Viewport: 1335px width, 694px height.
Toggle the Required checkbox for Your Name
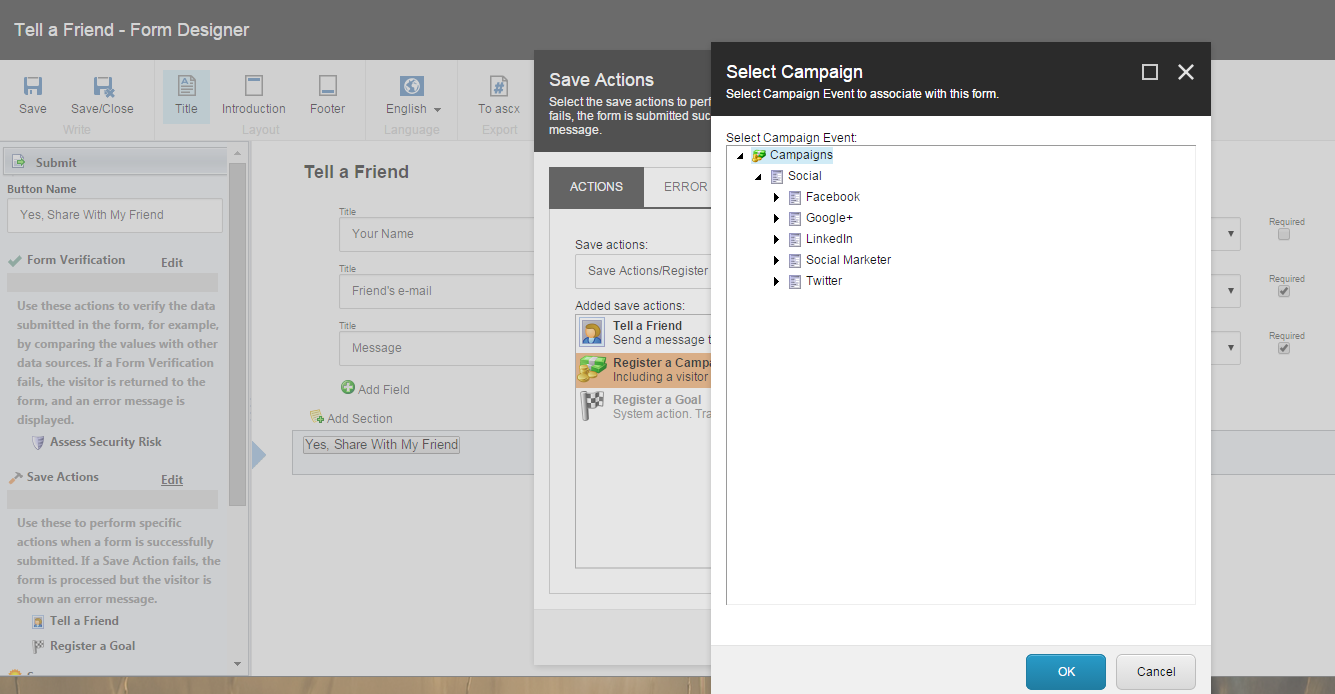[1284, 234]
